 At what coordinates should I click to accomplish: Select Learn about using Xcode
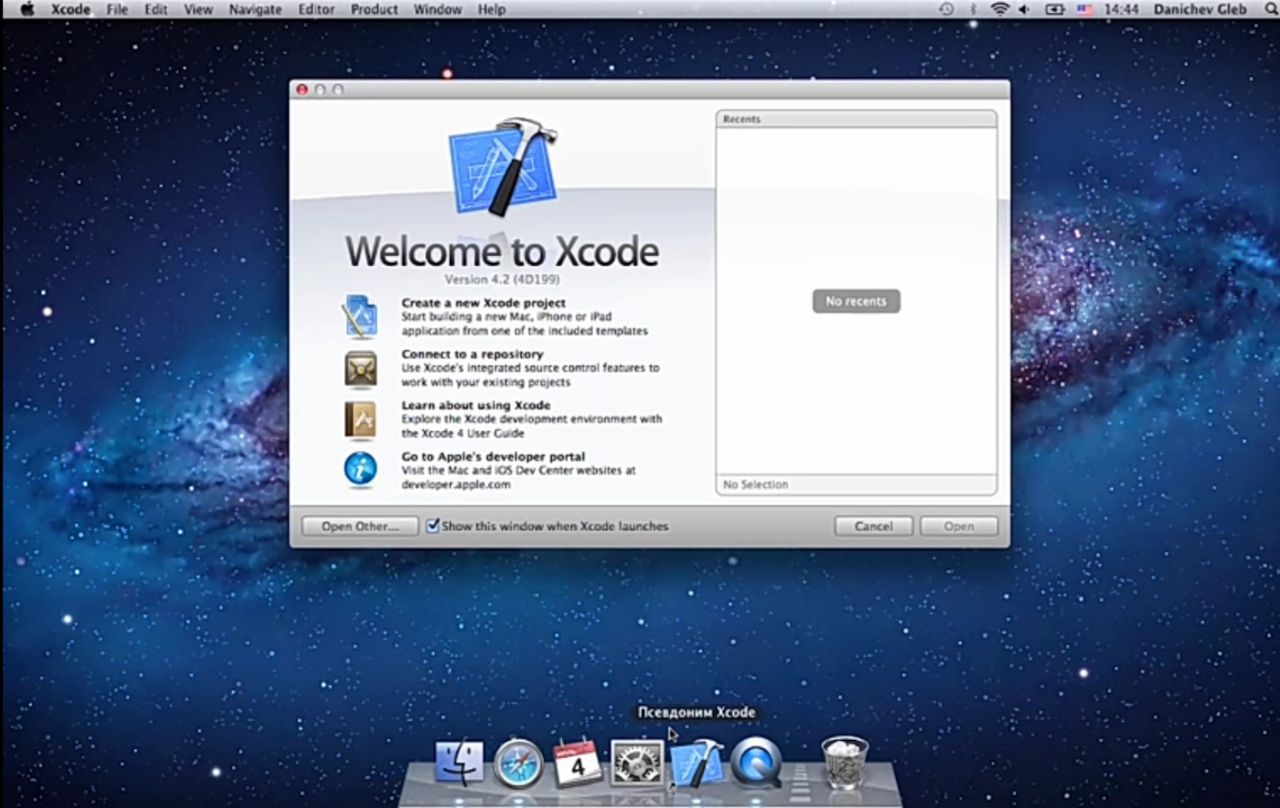(x=476, y=405)
